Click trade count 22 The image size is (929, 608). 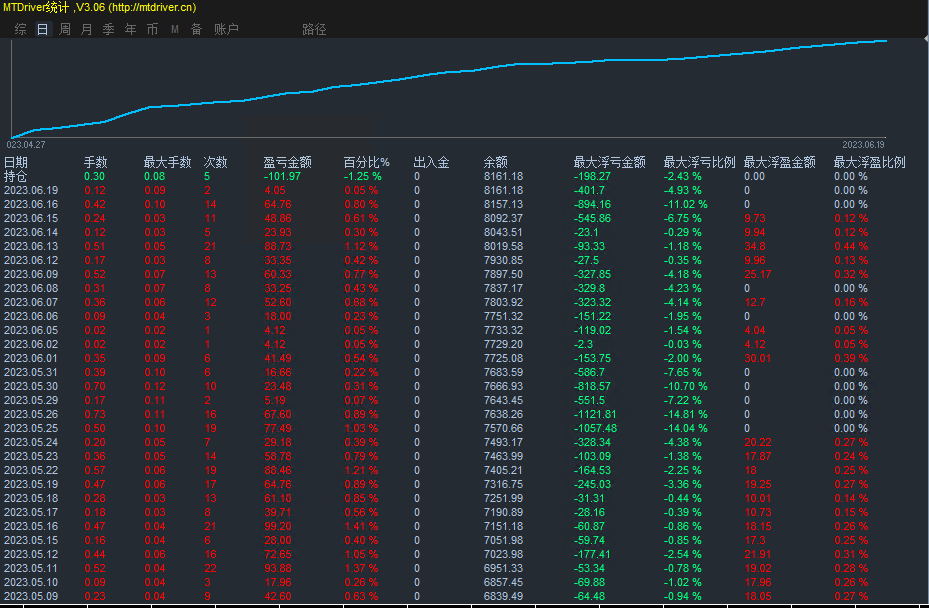pyautogui.click(x=210, y=568)
